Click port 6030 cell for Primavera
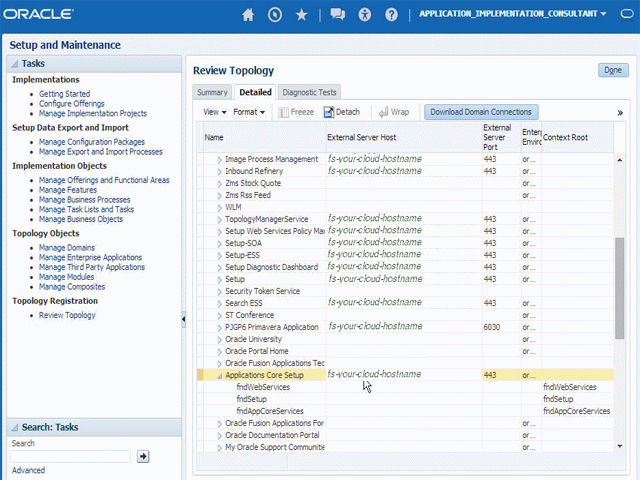Screen dimensions: 640x480 (501, 327)
